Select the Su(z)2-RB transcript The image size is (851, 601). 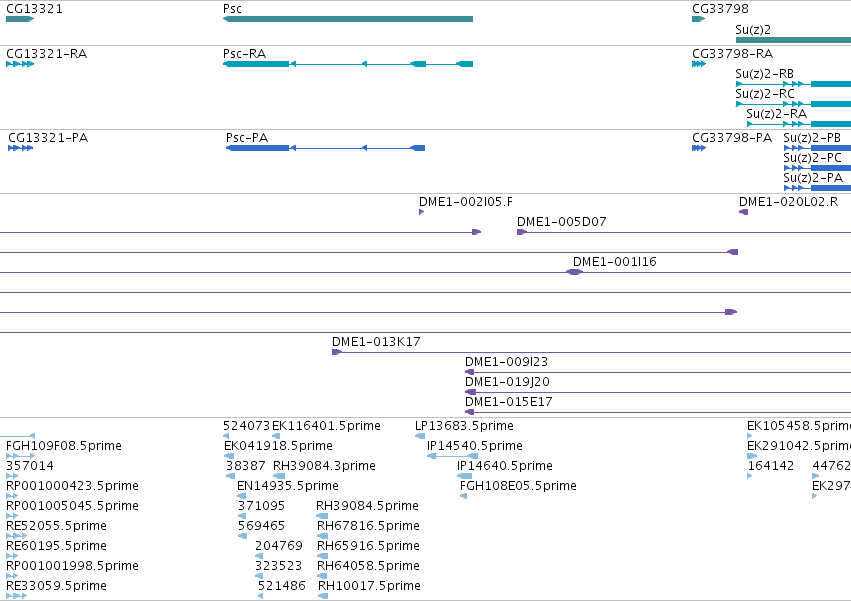(793, 84)
